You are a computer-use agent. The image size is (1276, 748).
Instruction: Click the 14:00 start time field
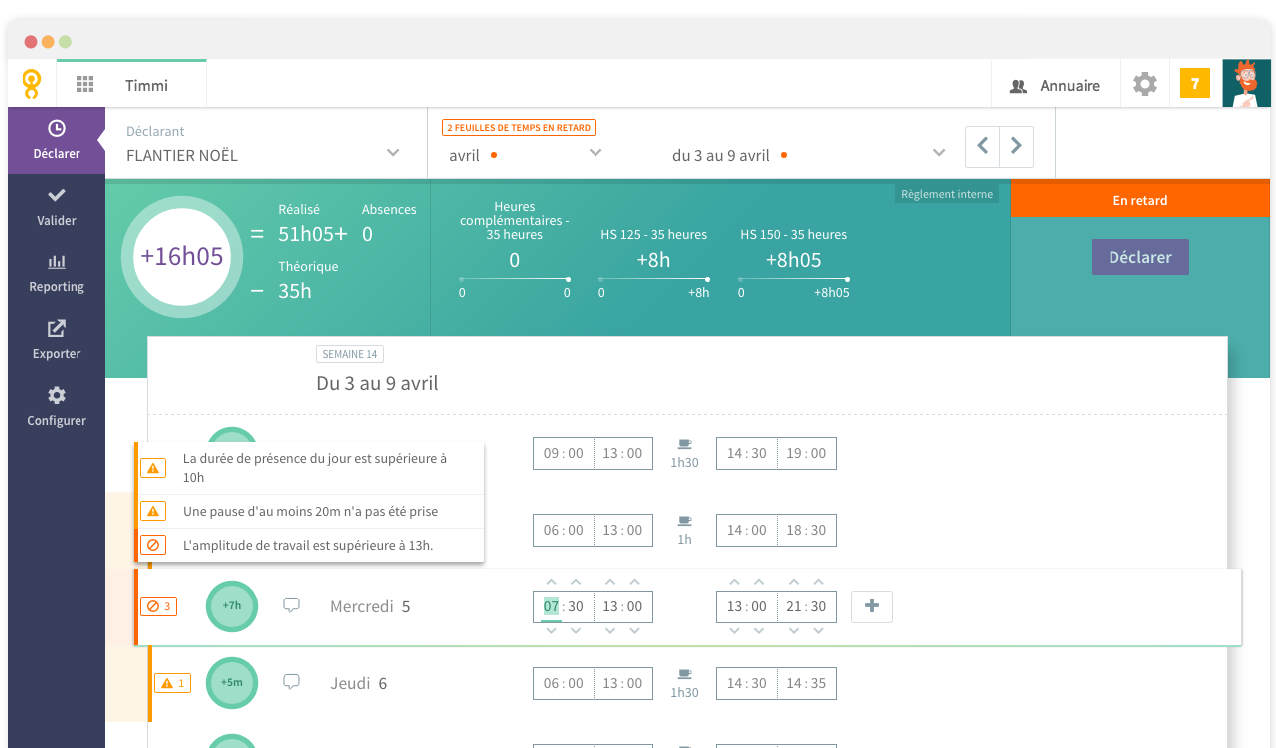pos(747,530)
